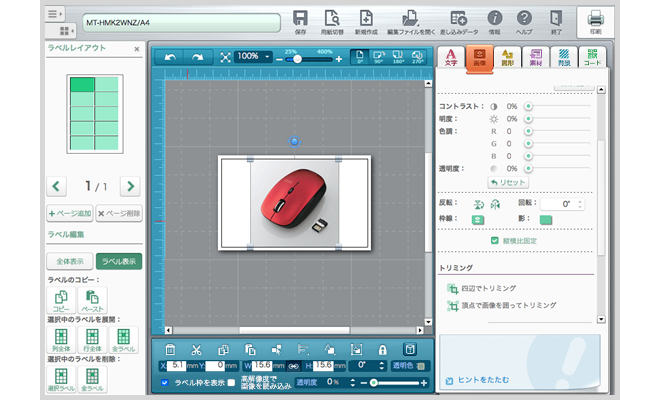Screen dimensions: 660x400
Task: Click コントラスト slider handle
Action: point(528,106)
